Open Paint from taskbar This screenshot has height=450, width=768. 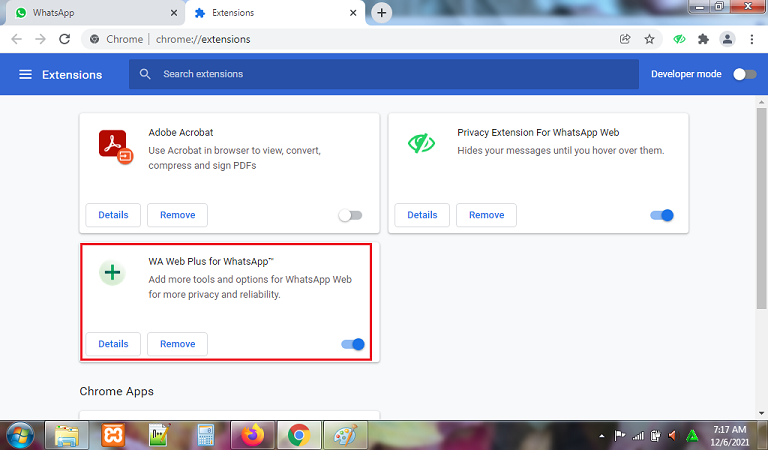tap(345, 435)
